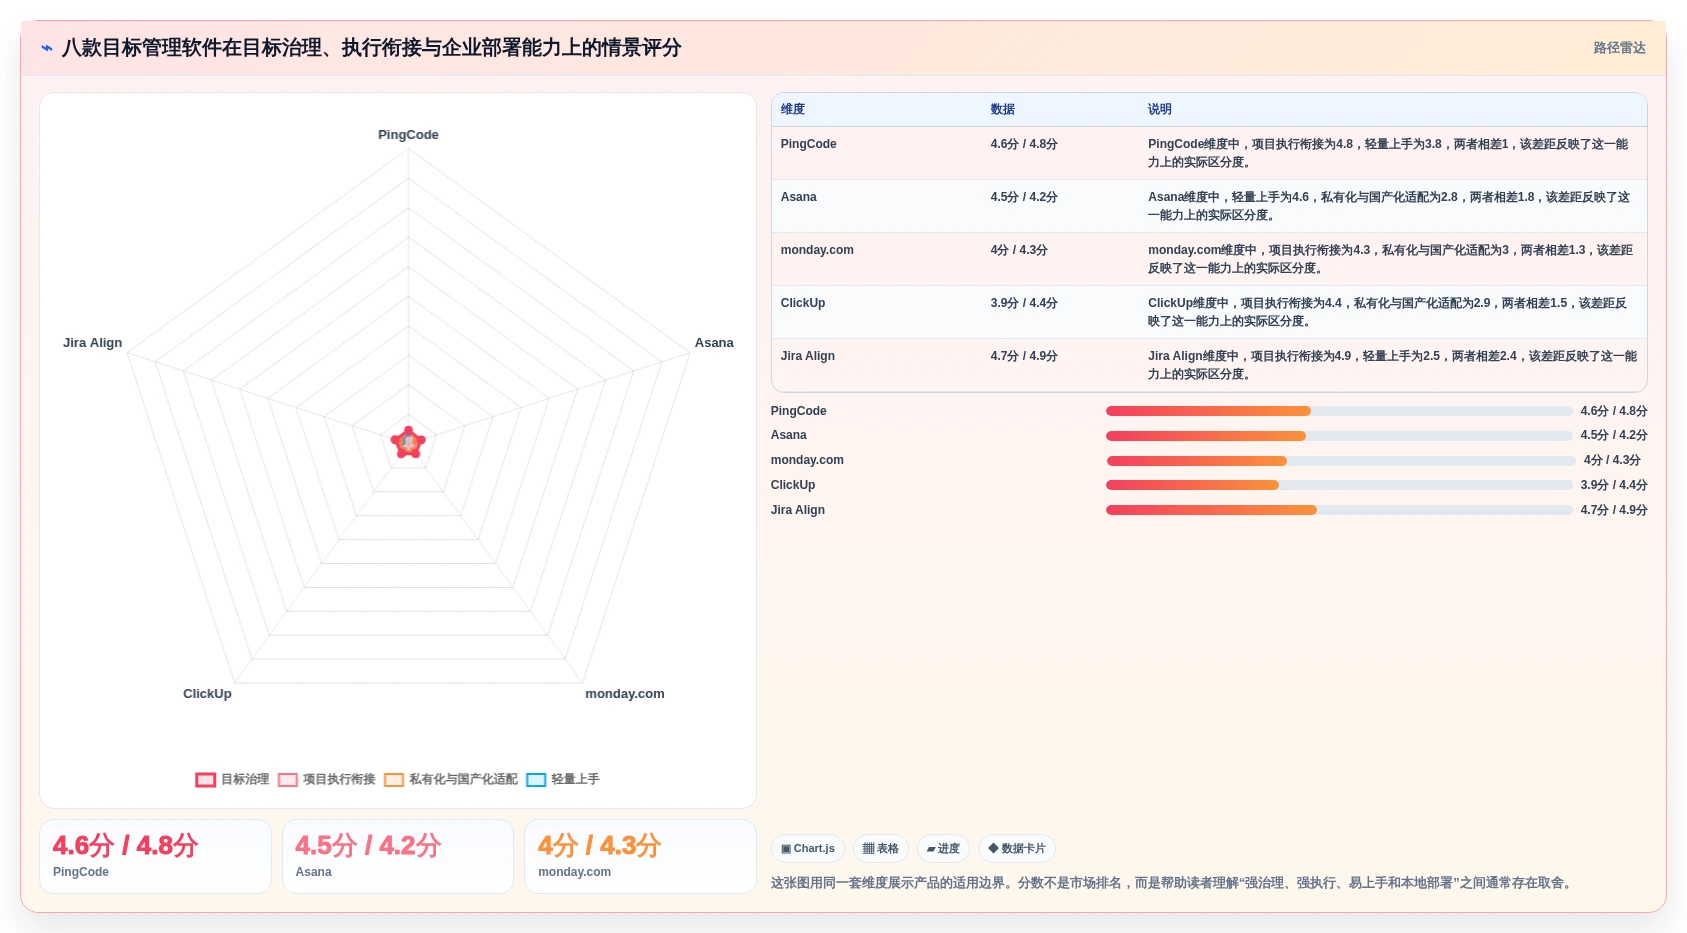The height and width of the screenshot is (933, 1687).
Task: Click the monday.com radar axis label
Action: [625, 694]
